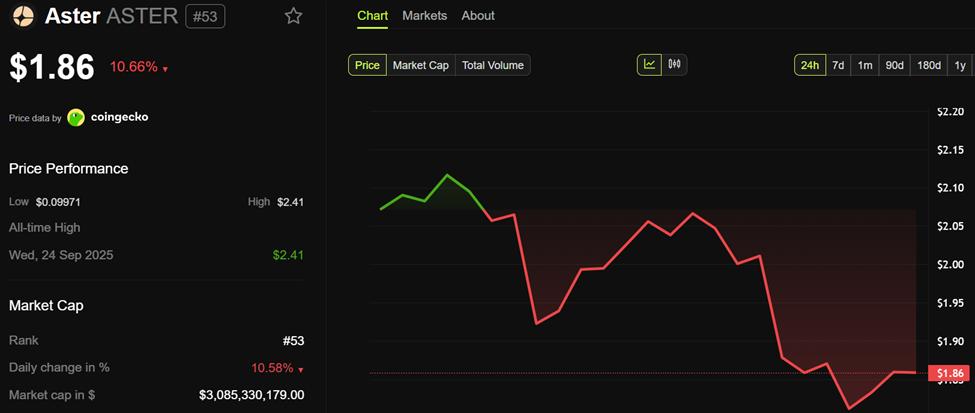Click the star favorite icon

pyautogui.click(x=293, y=16)
